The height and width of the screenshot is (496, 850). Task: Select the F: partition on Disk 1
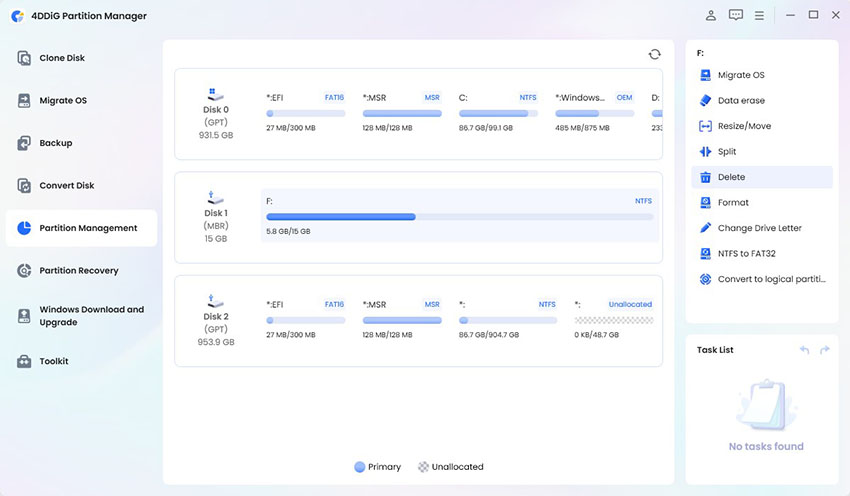point(459,215)
